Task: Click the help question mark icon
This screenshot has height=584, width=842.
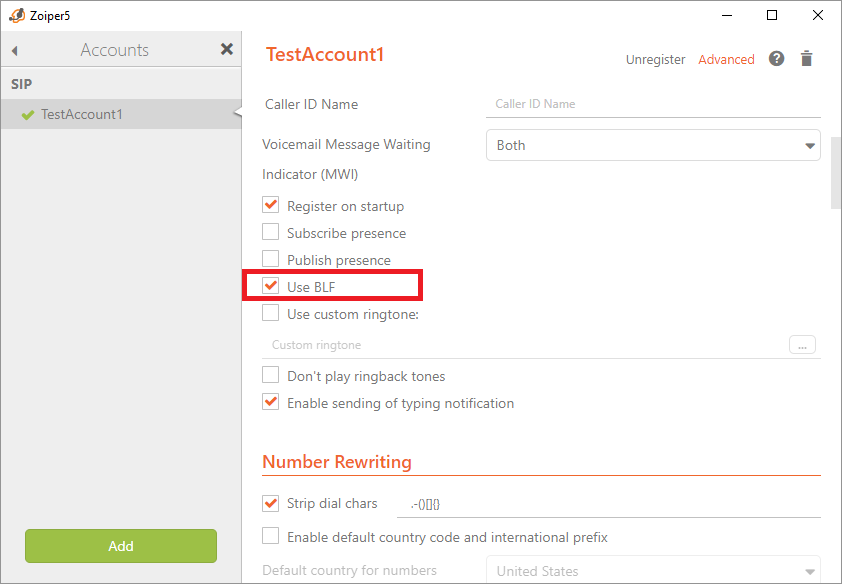Action: coord(776,59)
